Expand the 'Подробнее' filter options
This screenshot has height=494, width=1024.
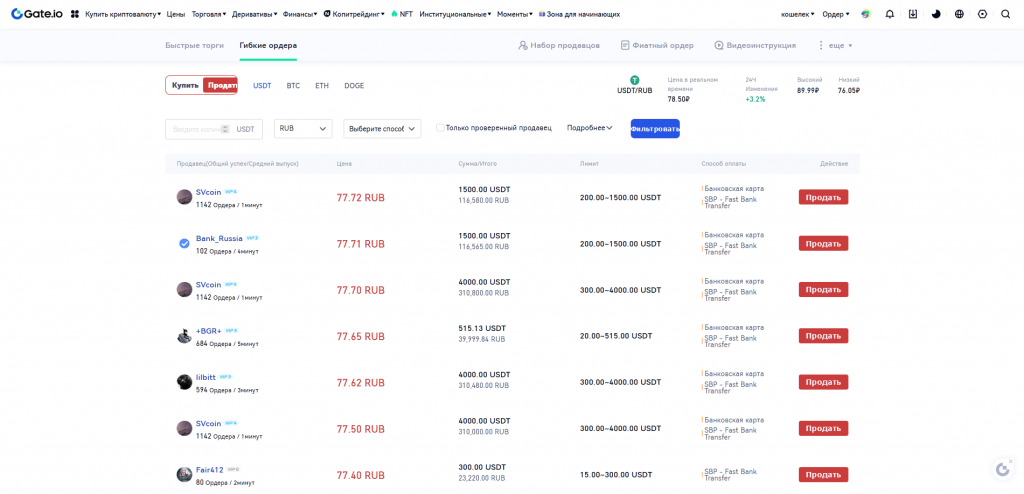589,128
